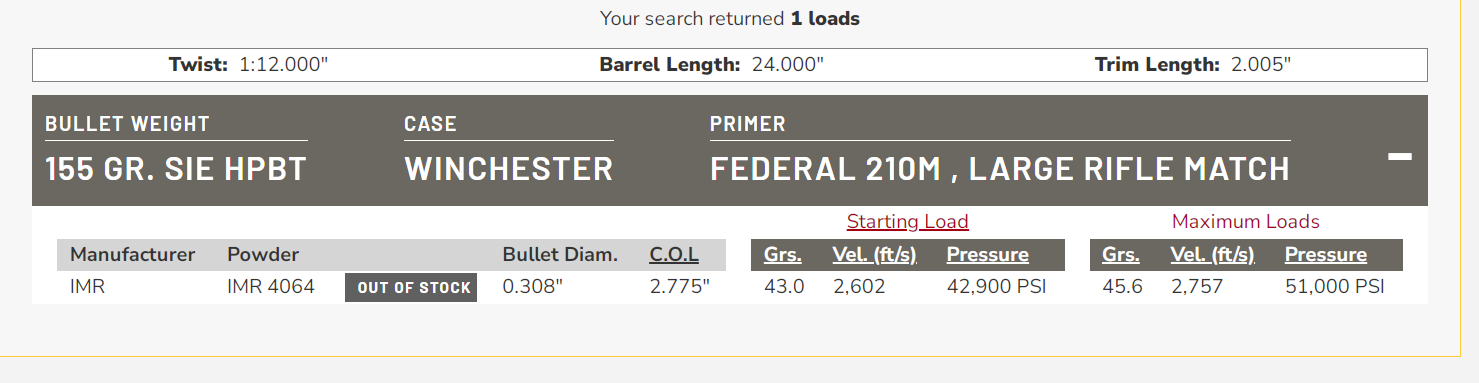Click the IMR 4064 powder name
This screenshot has width=1479, height=383.
[271, 287]
